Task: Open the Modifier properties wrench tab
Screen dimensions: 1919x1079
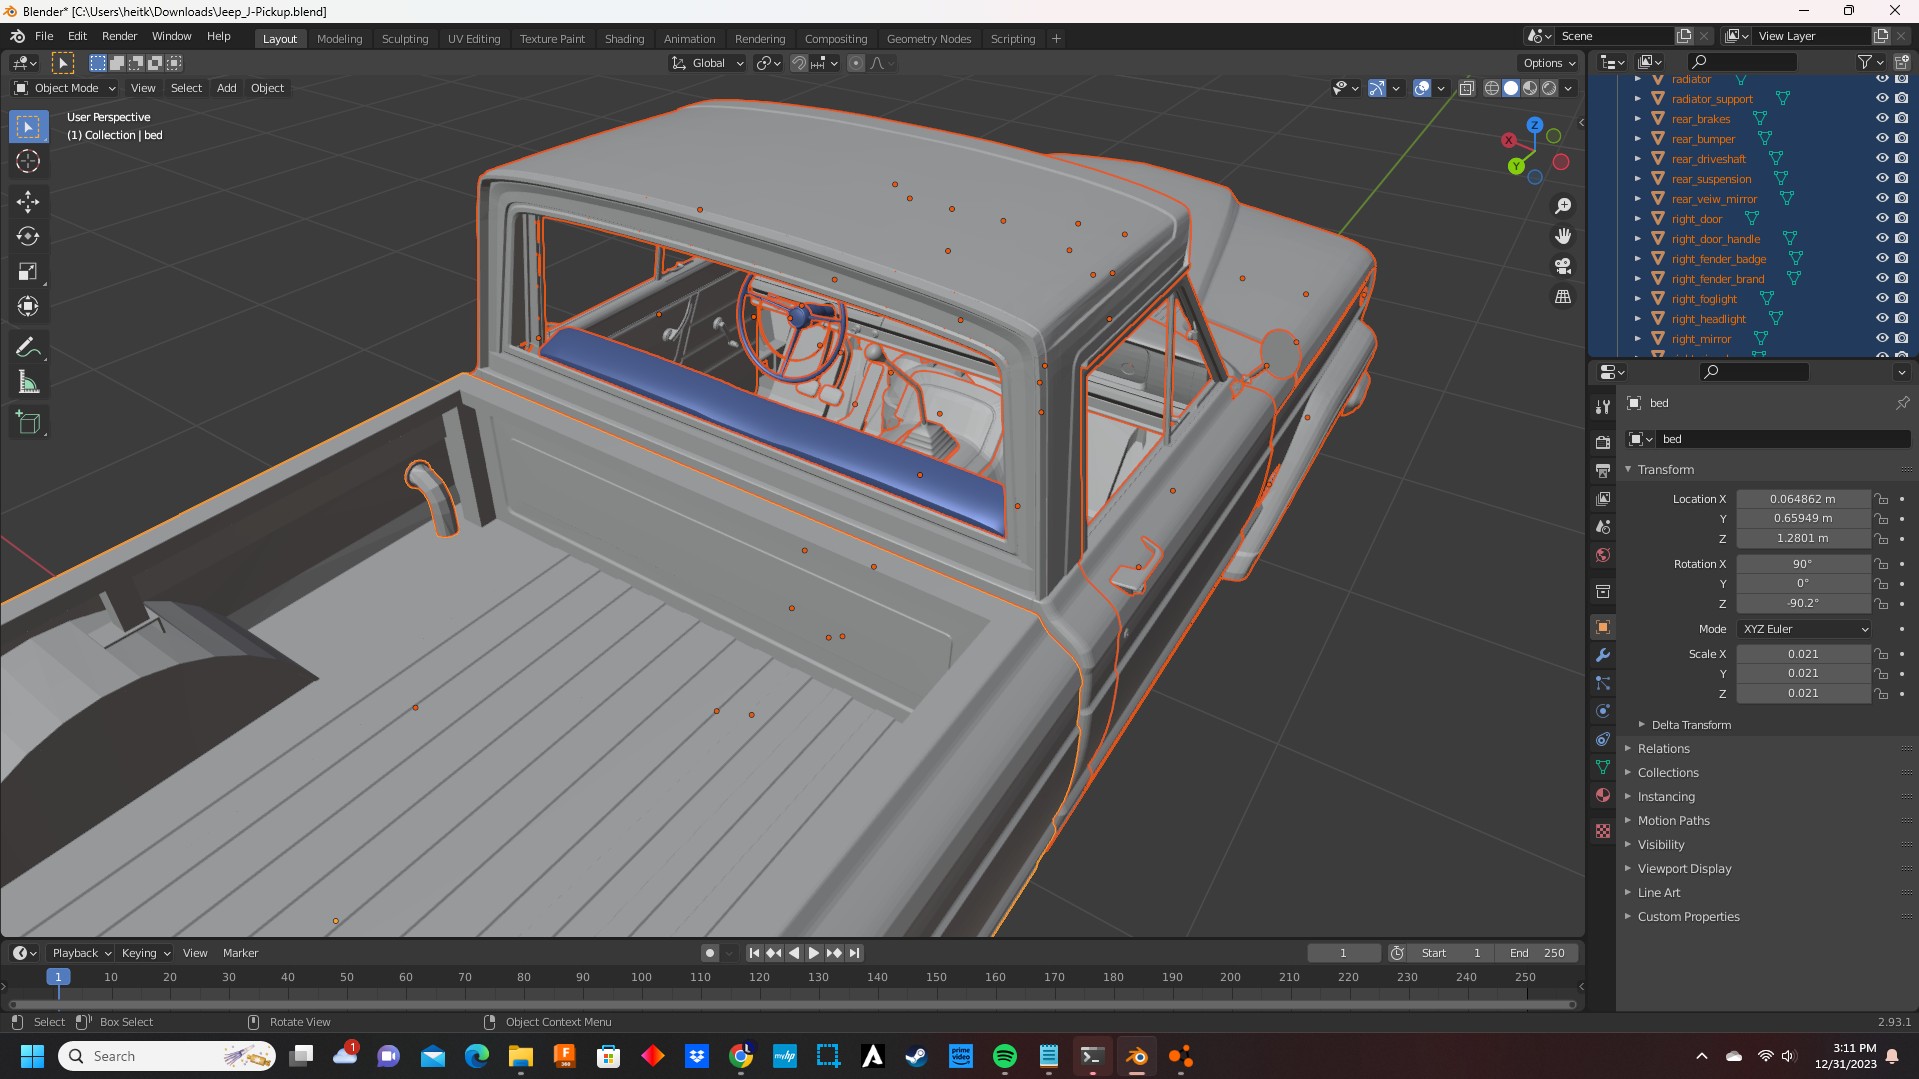Action: click(x=1603, y=655)
